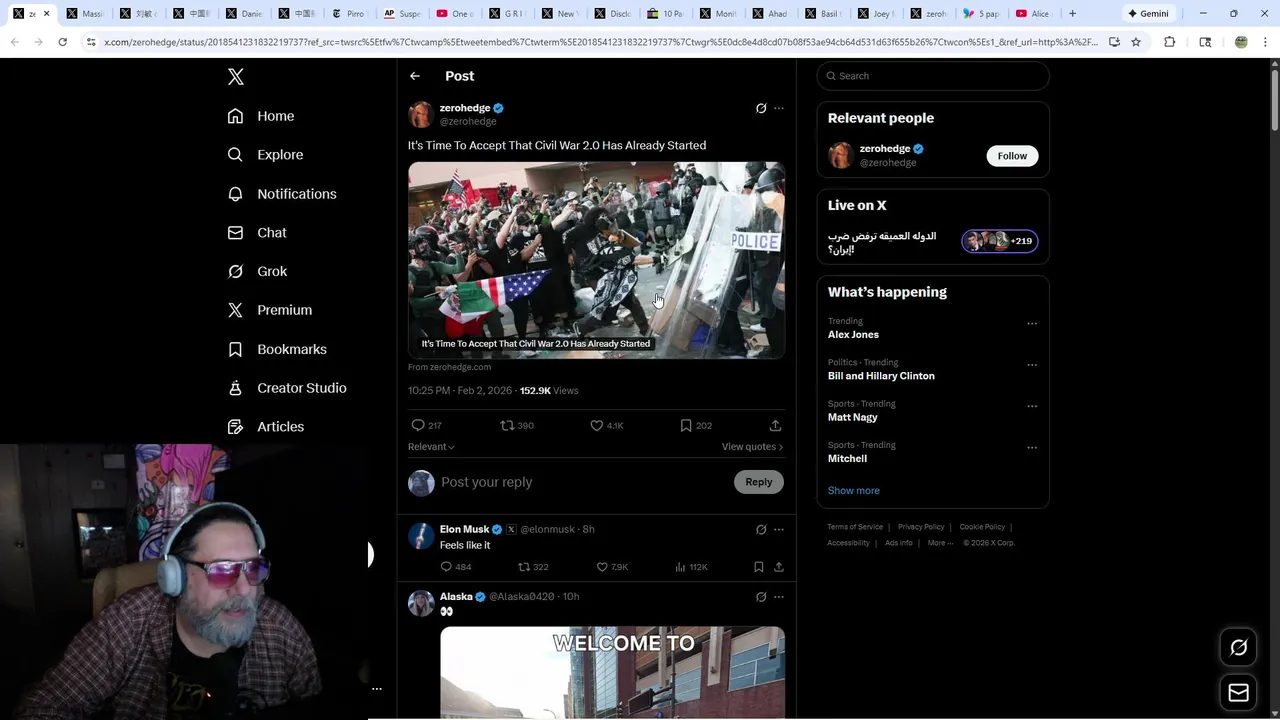This screenshot has height=720, width=1280.
Task: Click Elon Musk's name on the reply
Action: 464,529
